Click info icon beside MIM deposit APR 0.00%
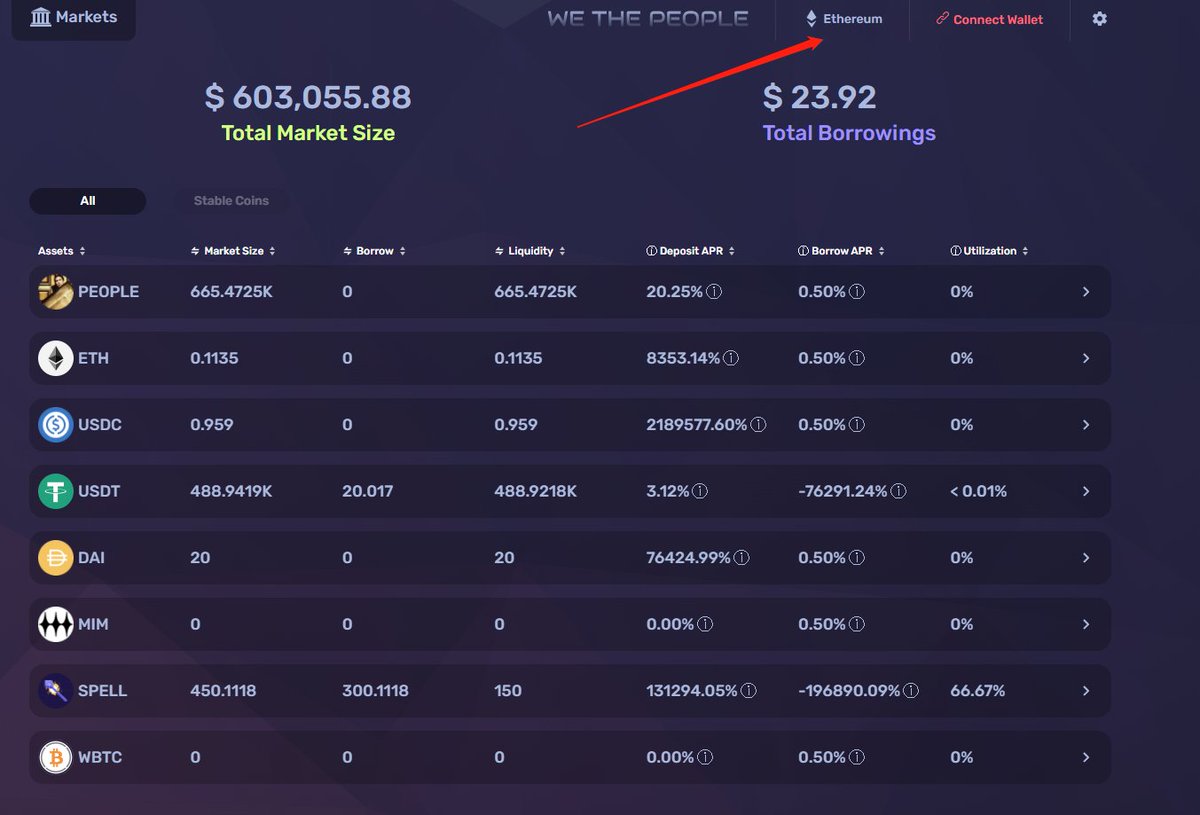Screen dimensions: 1200x815 (x=705, y=624)
